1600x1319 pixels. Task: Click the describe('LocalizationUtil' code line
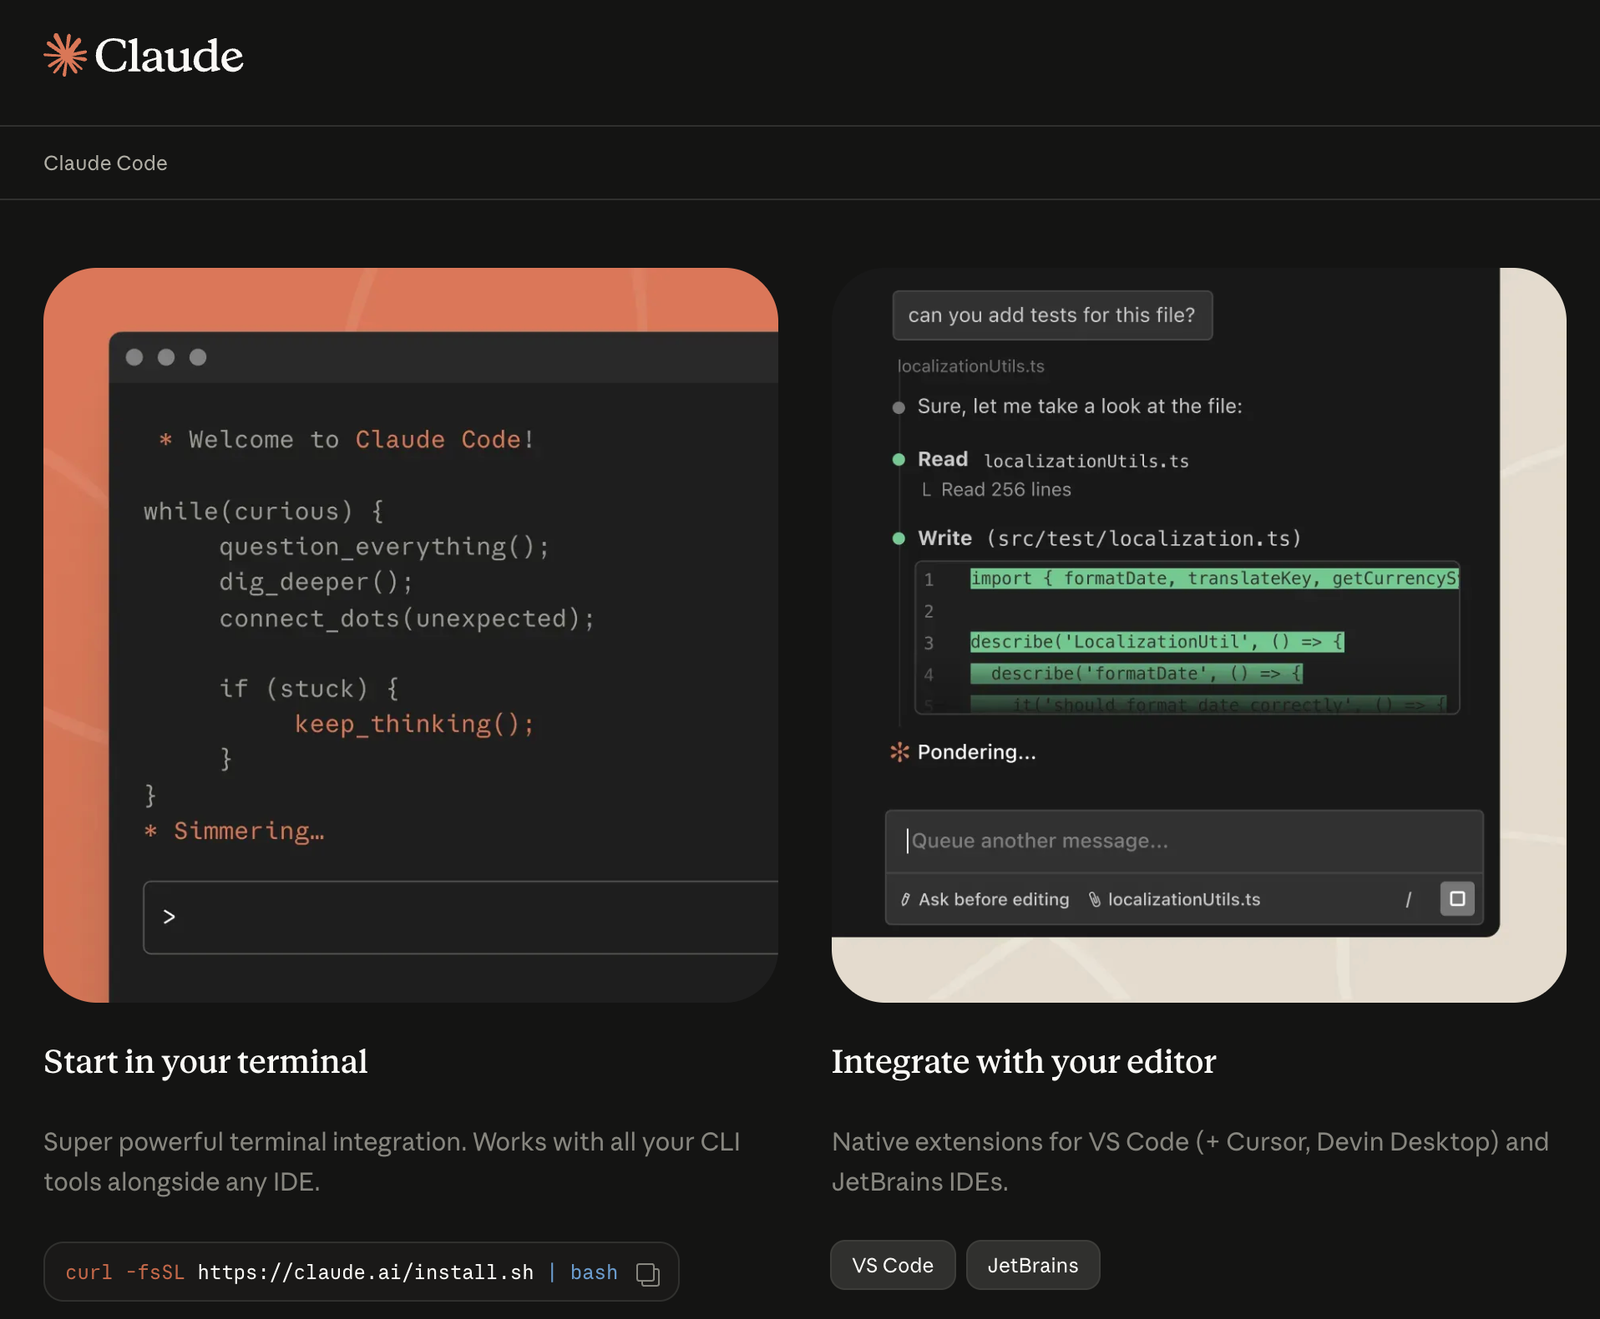[x=1157, y=642]
